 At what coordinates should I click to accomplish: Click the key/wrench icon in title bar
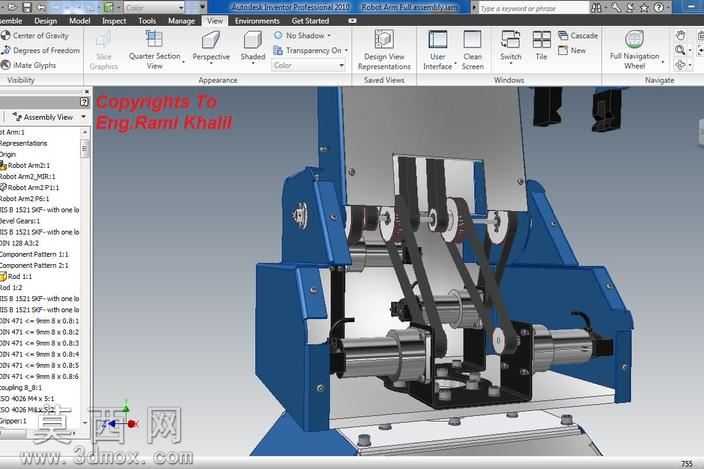coord(615,8)
